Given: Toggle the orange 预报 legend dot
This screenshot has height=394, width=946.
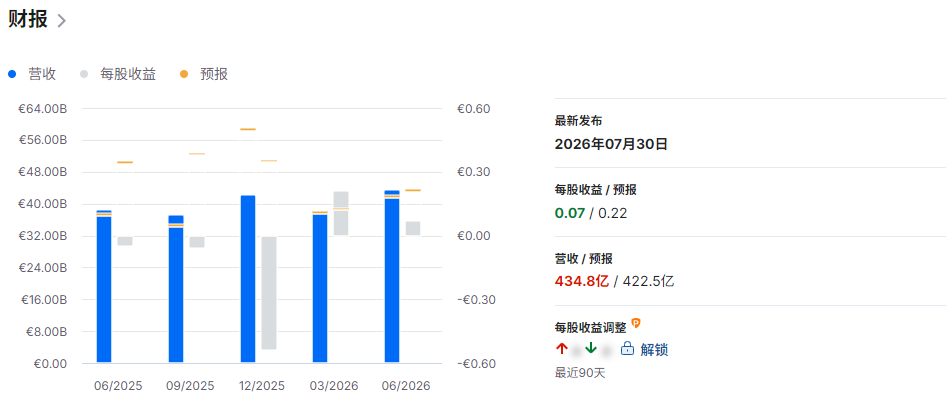Looking at the screenshot, I should [x=184, y=74].
